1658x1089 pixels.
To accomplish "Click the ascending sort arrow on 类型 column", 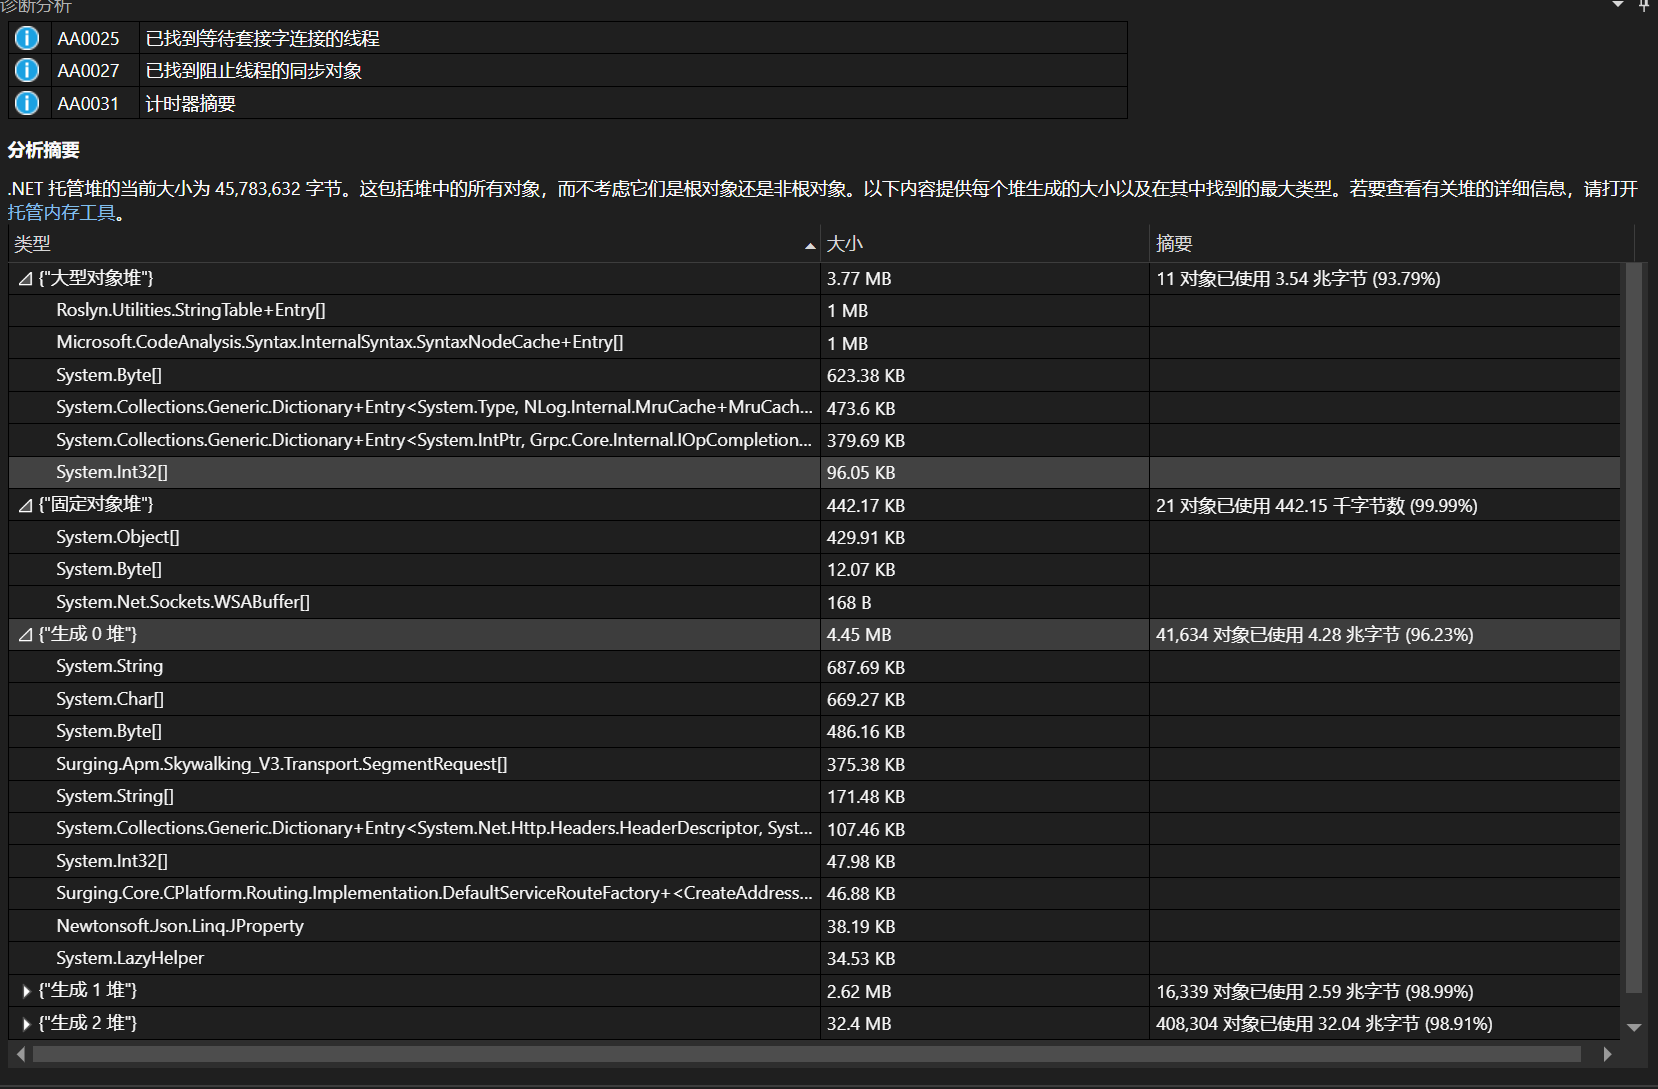I will coord(809,244).
